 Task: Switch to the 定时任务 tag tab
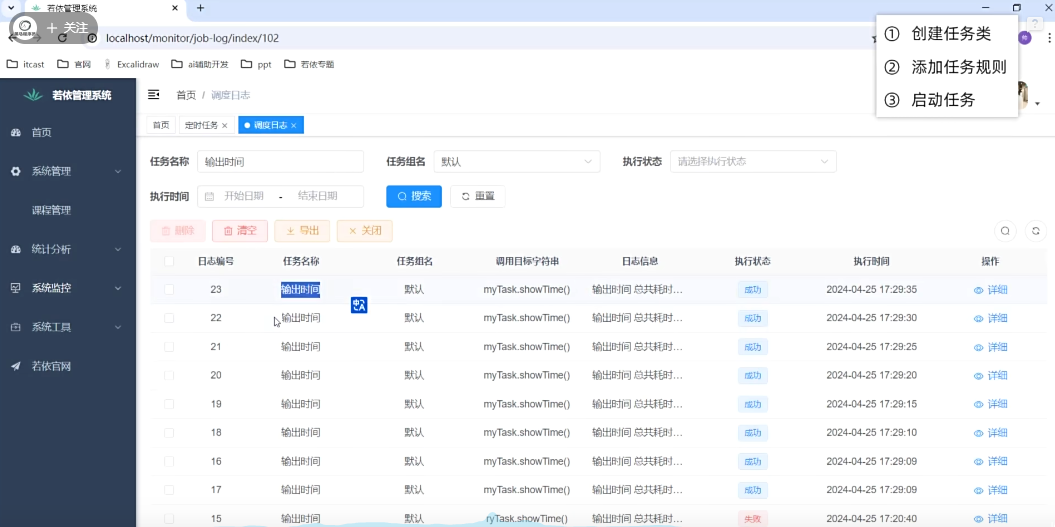202,125
